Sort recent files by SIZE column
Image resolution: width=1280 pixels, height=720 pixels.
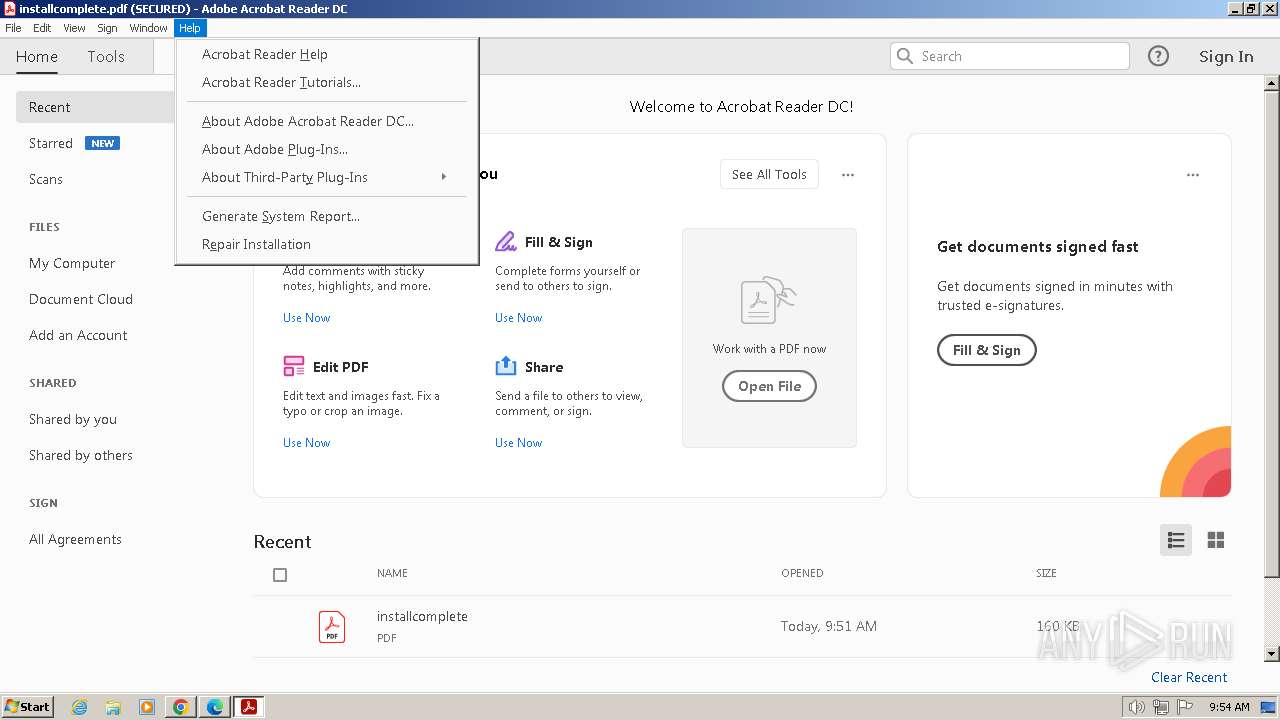click(1046, 573)
